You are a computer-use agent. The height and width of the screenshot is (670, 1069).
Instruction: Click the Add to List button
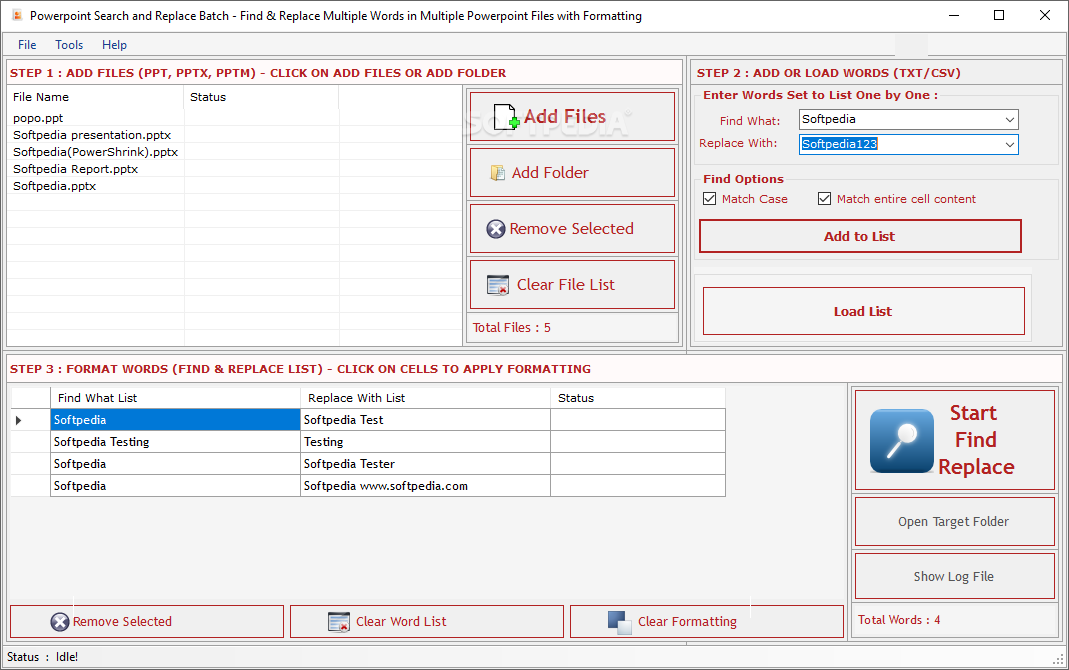coord(860,237)
